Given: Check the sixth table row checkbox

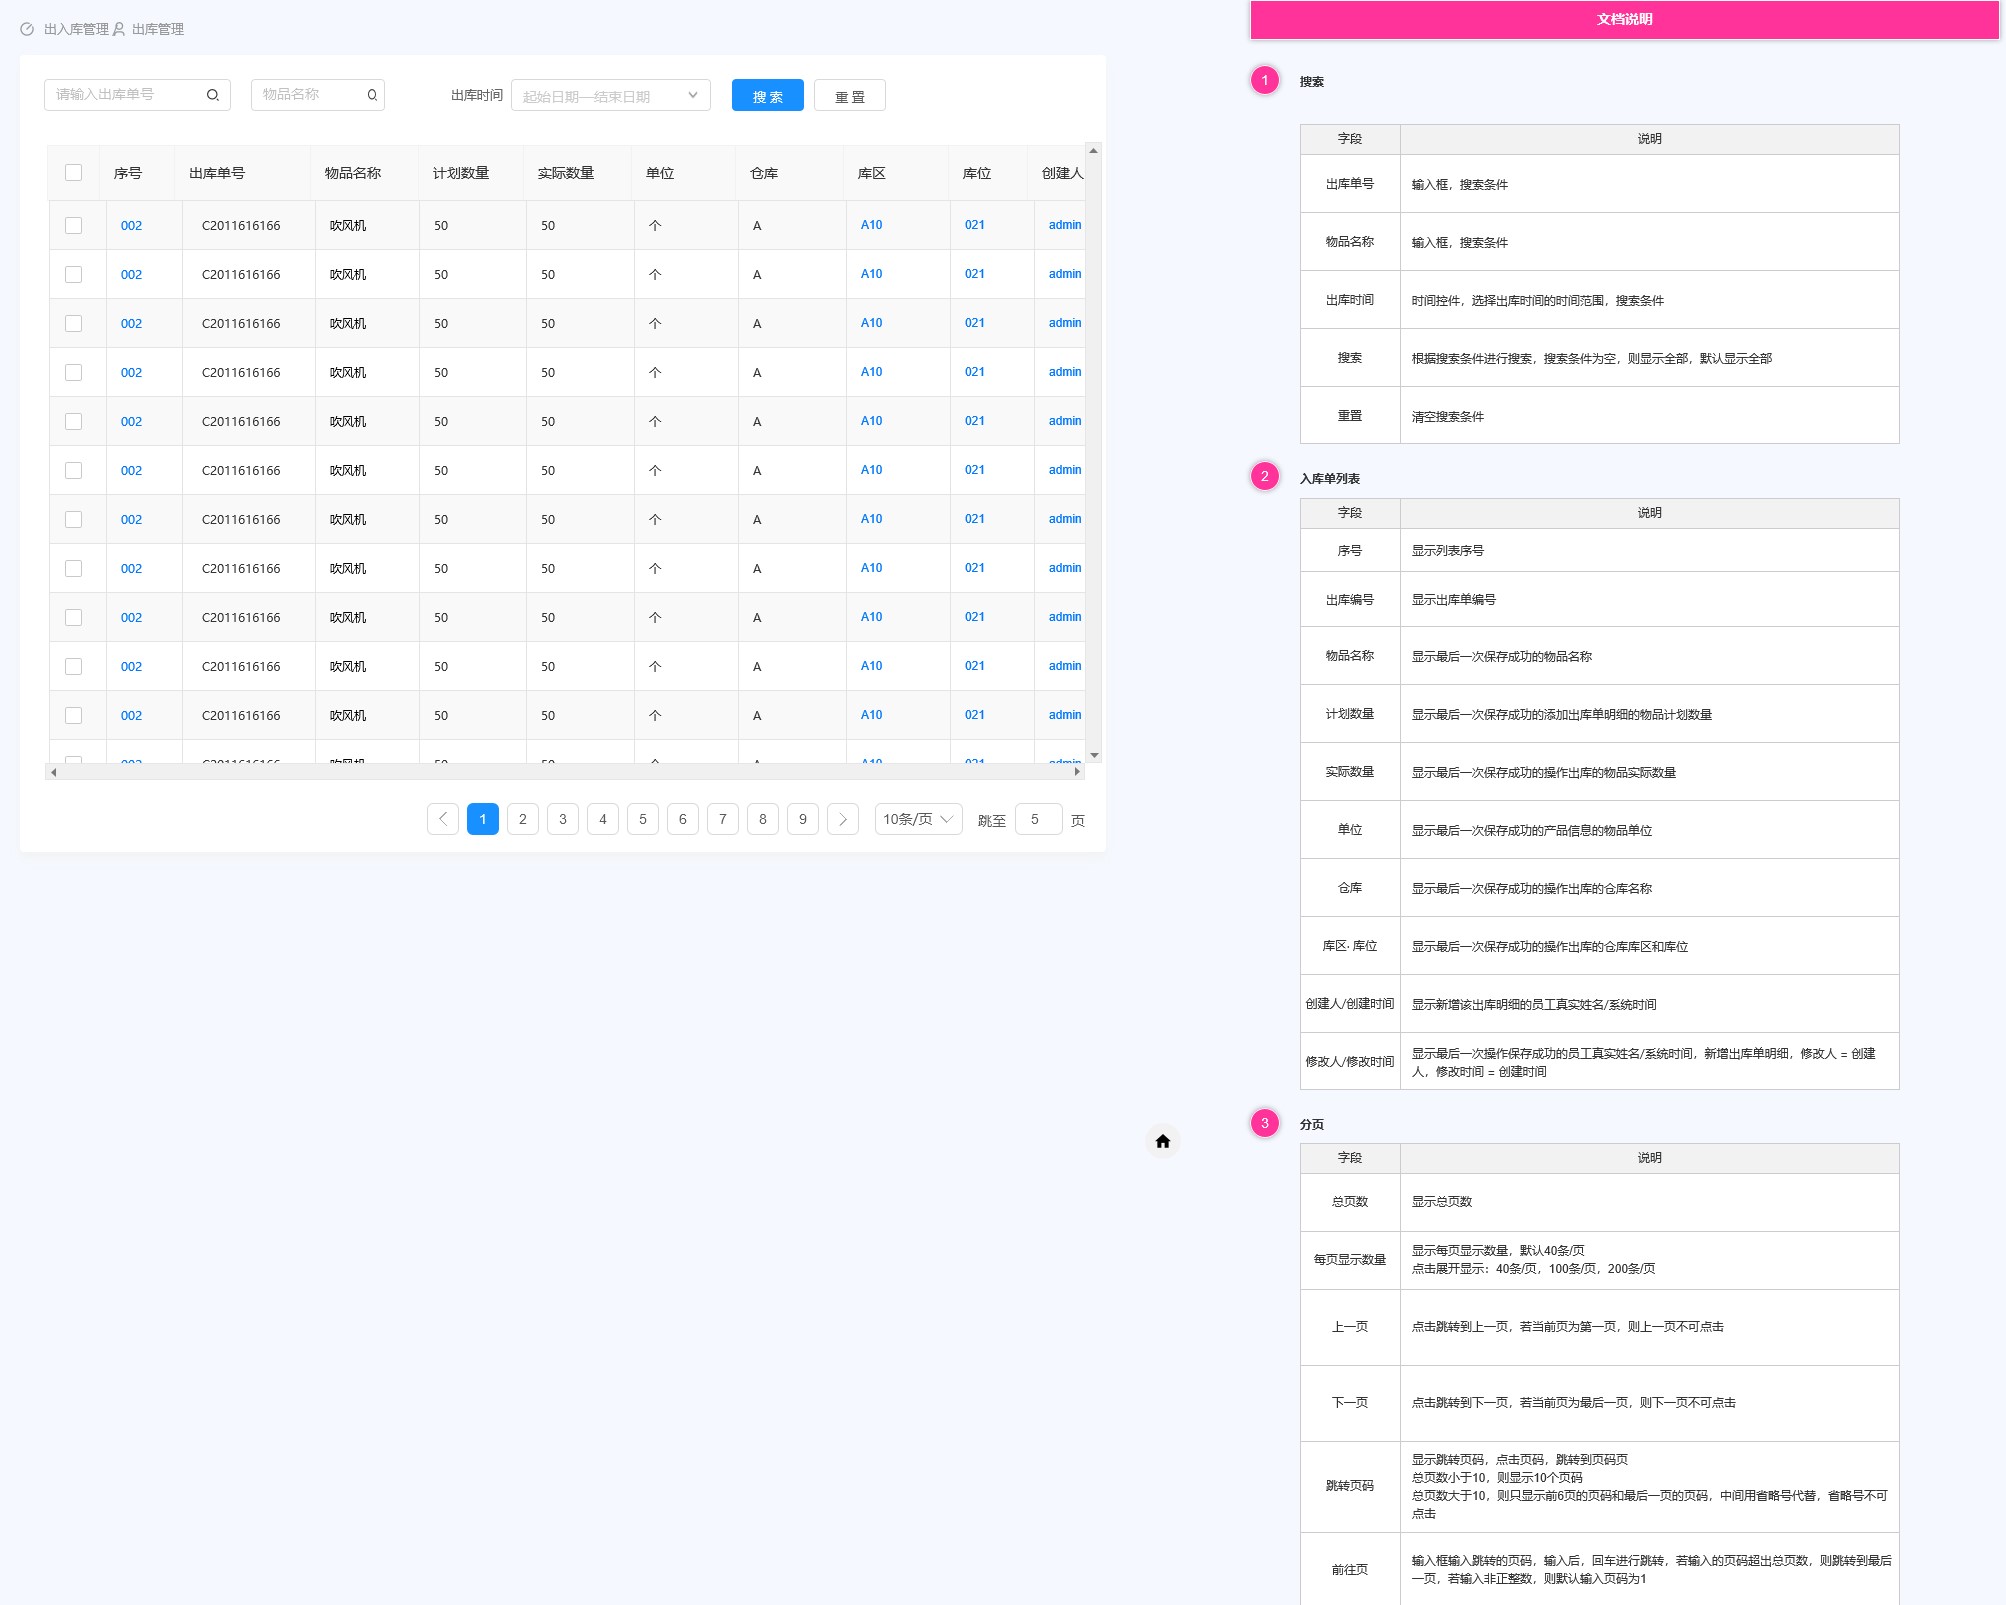Looking at the screenshot, I should point(73,470).
